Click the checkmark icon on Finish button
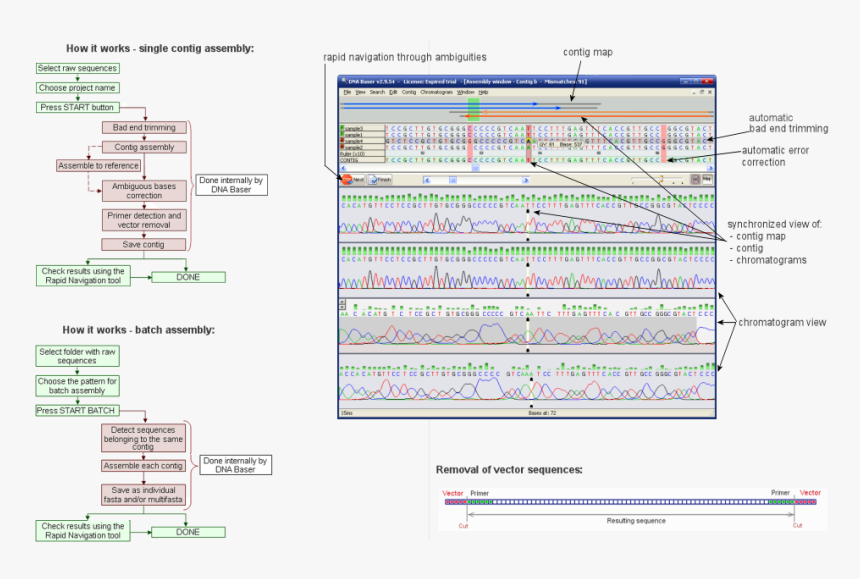 click(x=374, y=179)
